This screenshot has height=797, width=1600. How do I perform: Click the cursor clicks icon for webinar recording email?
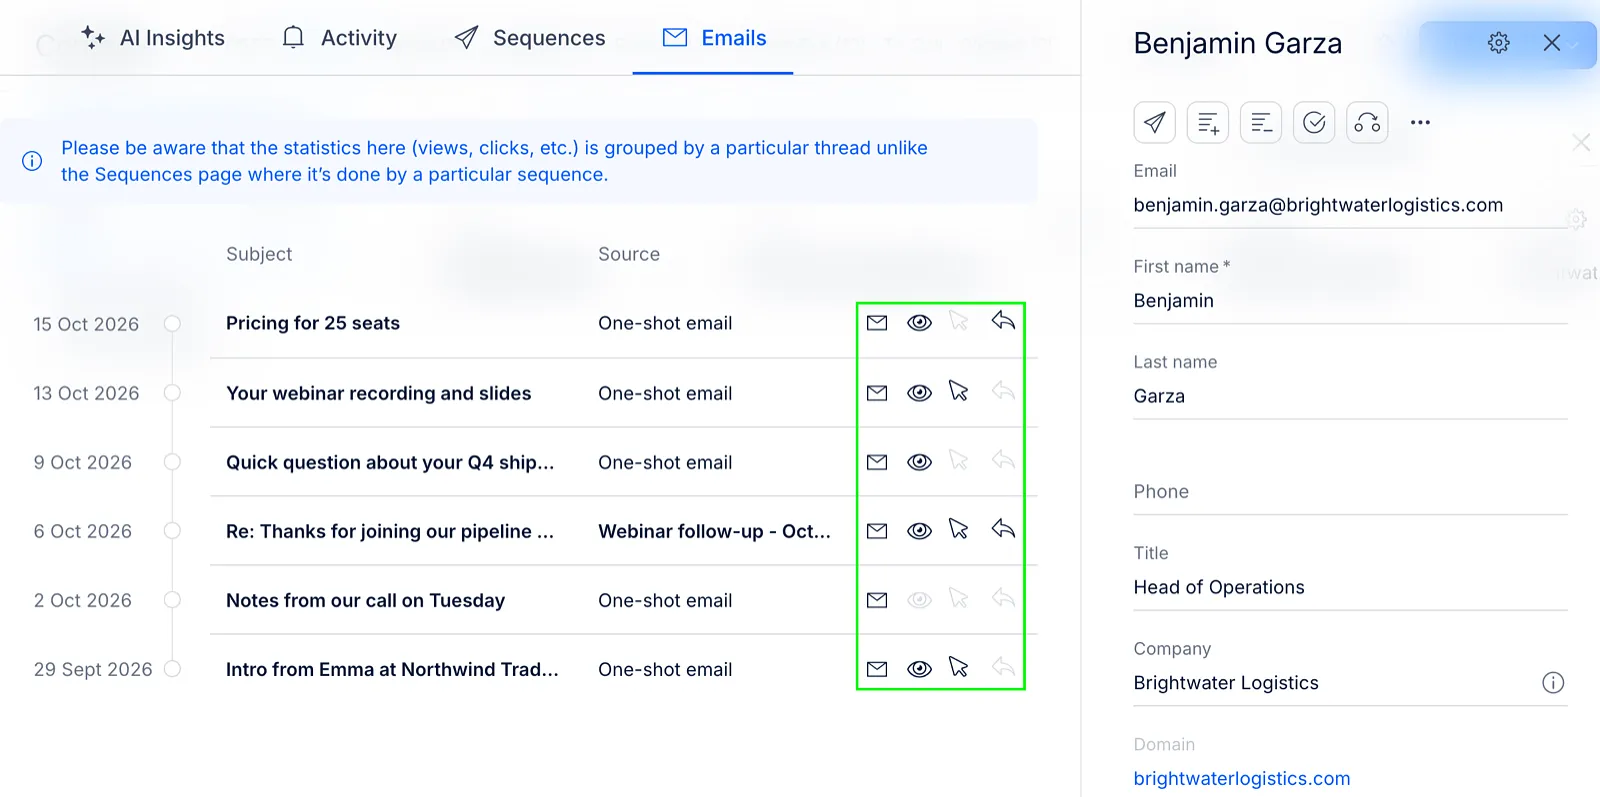[x=958, y=391]
